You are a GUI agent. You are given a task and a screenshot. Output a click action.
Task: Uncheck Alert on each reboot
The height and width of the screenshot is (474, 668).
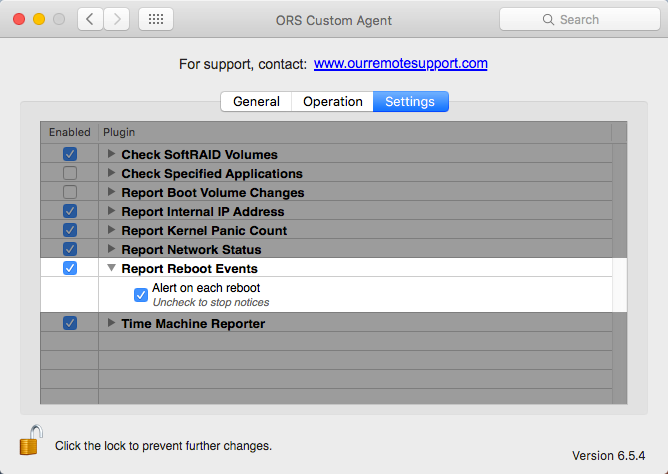click(141, 295)
